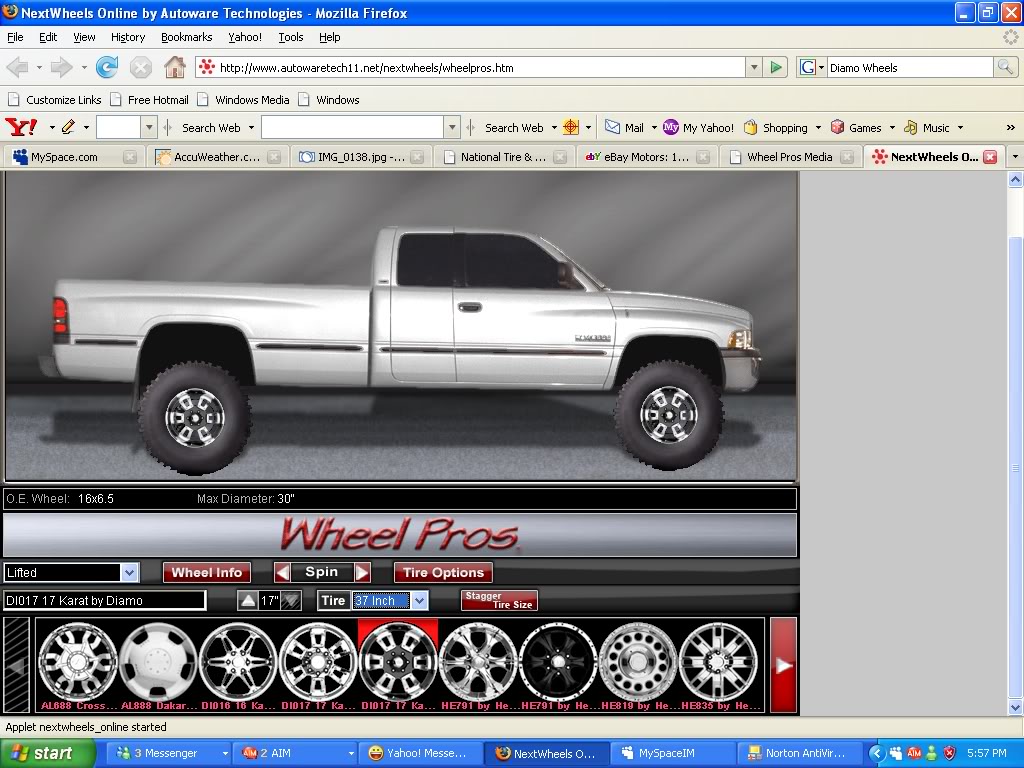Open Yahoo! Messenger from the taskbar
The width and height of the screenshot is (1024, 768).
point(420,753)
